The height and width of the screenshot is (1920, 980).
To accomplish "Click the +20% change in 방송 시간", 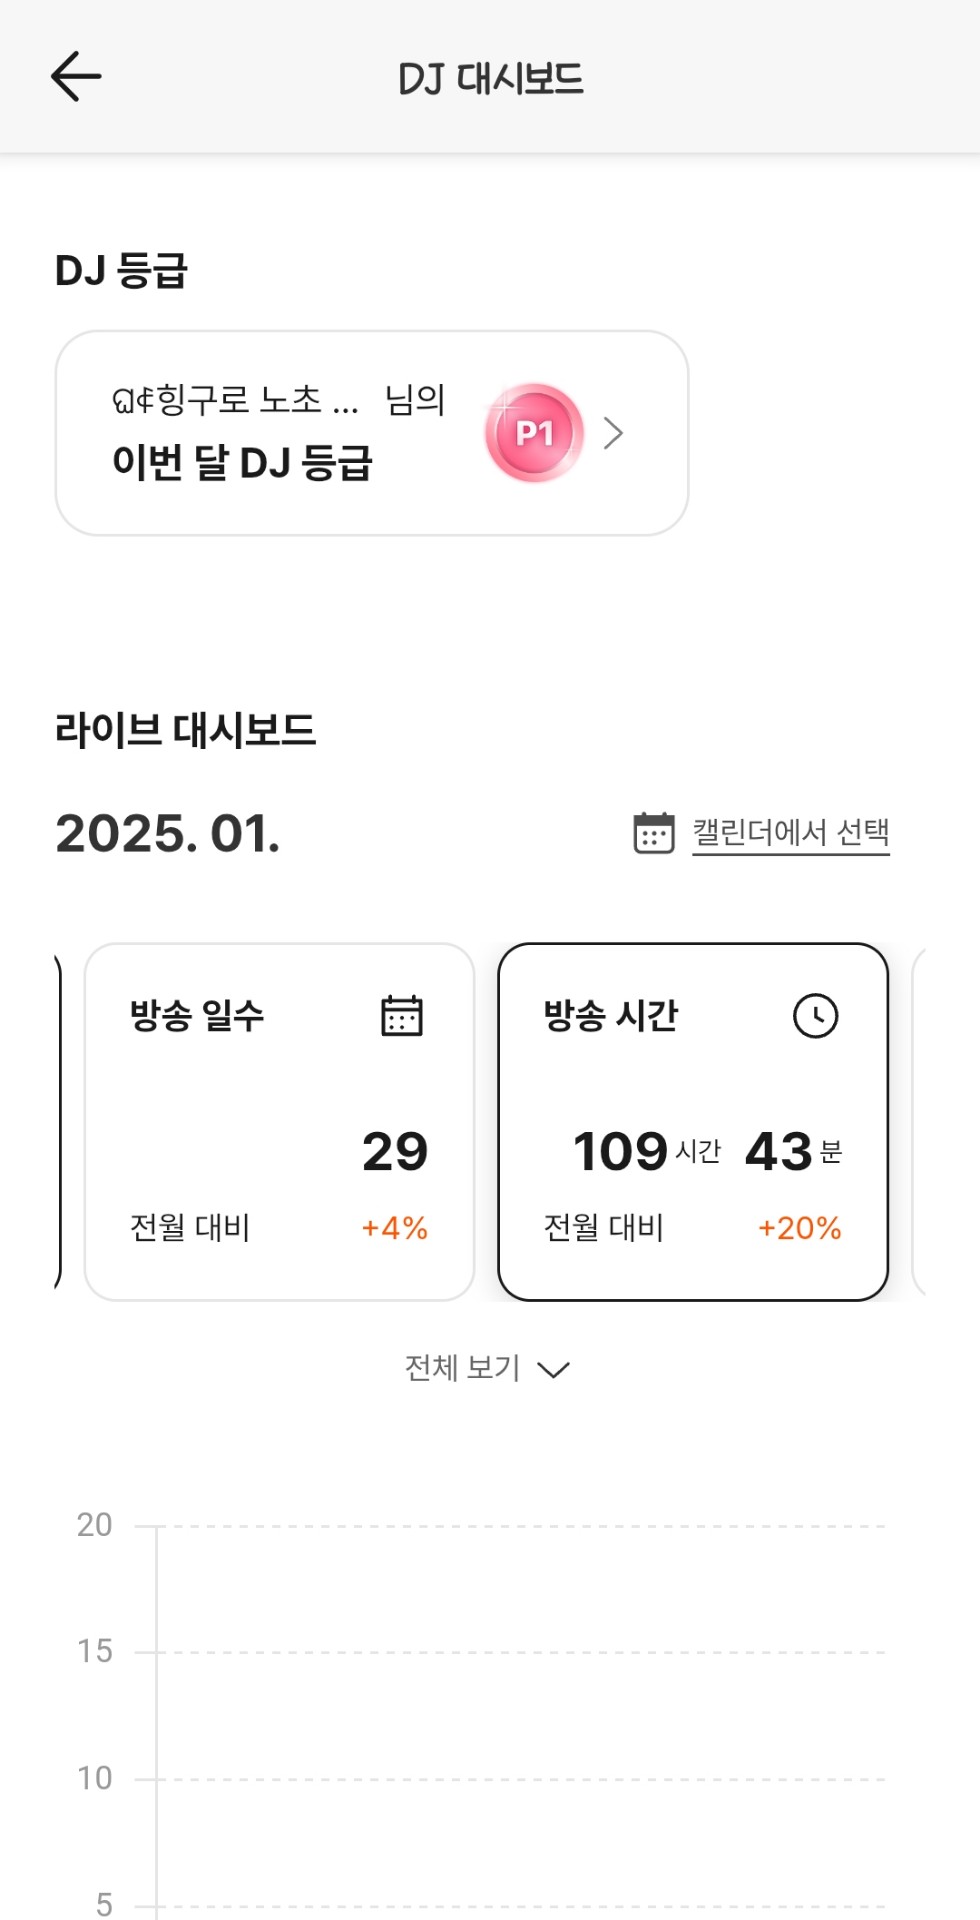I will [x=800, y=1228].
